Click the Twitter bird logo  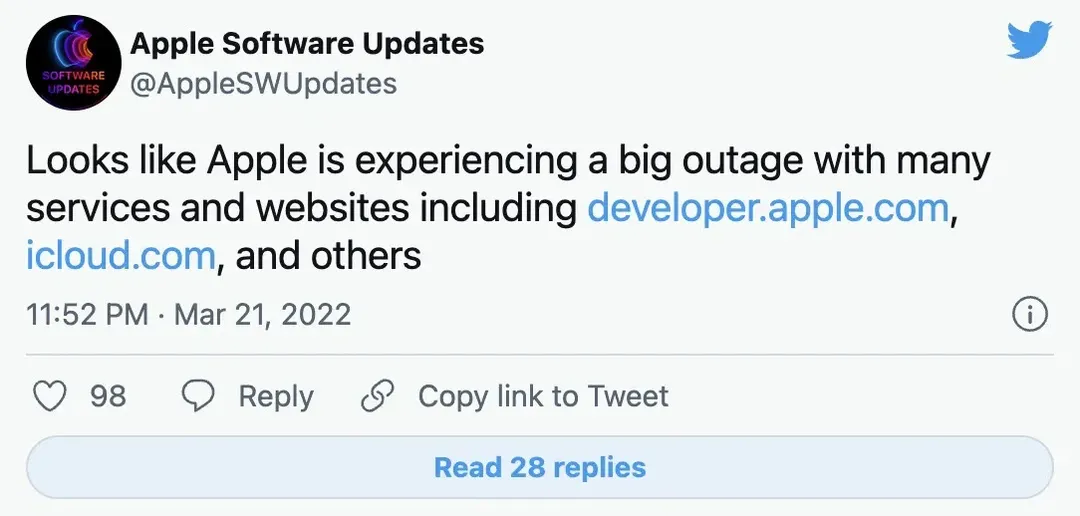[1029, 41]
